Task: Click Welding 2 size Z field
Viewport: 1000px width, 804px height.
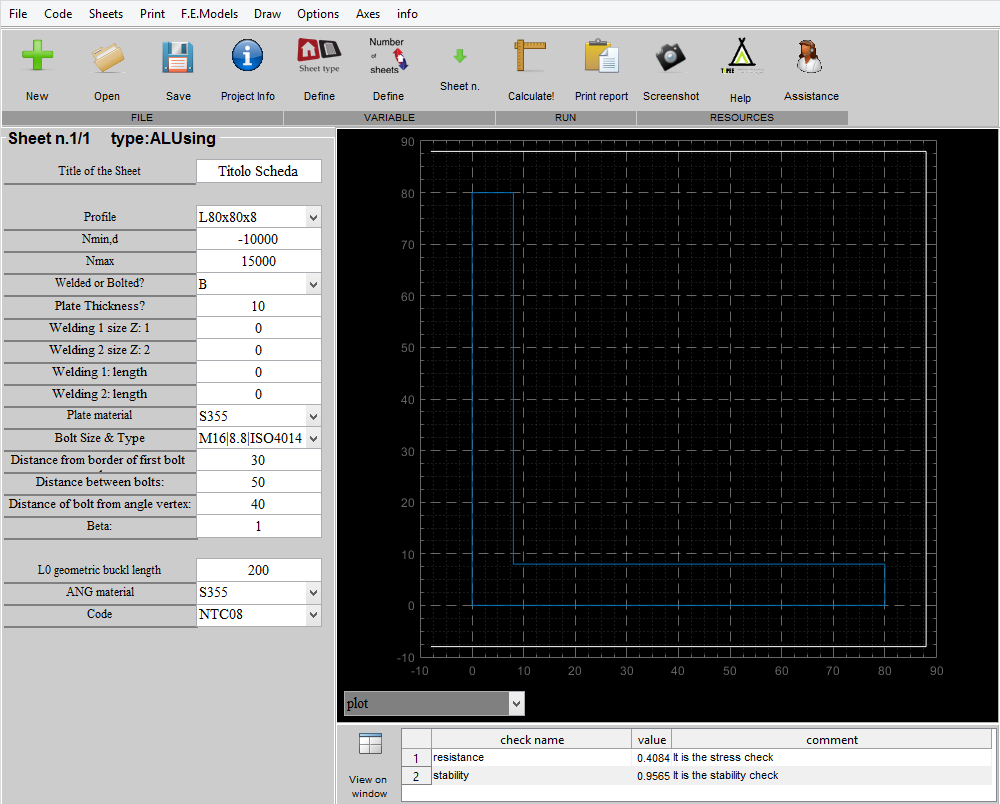Action: (258, 350)
